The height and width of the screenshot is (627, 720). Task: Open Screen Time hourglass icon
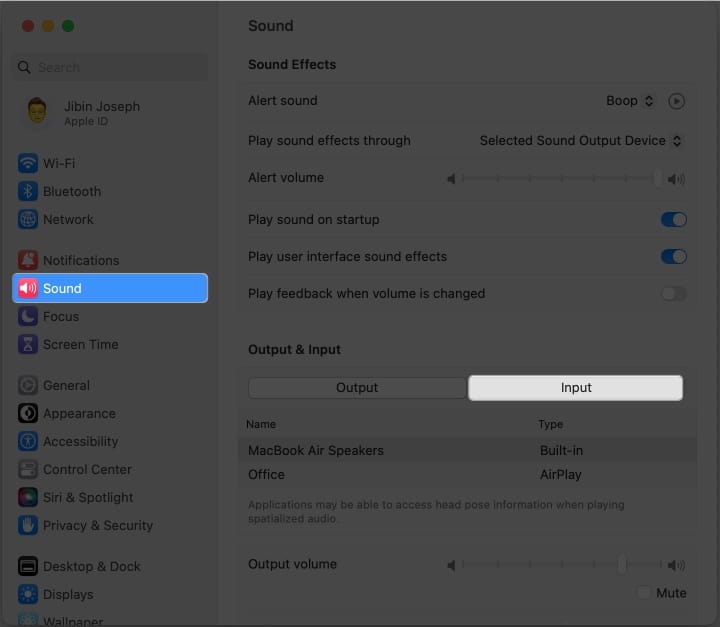click(28, 344)
